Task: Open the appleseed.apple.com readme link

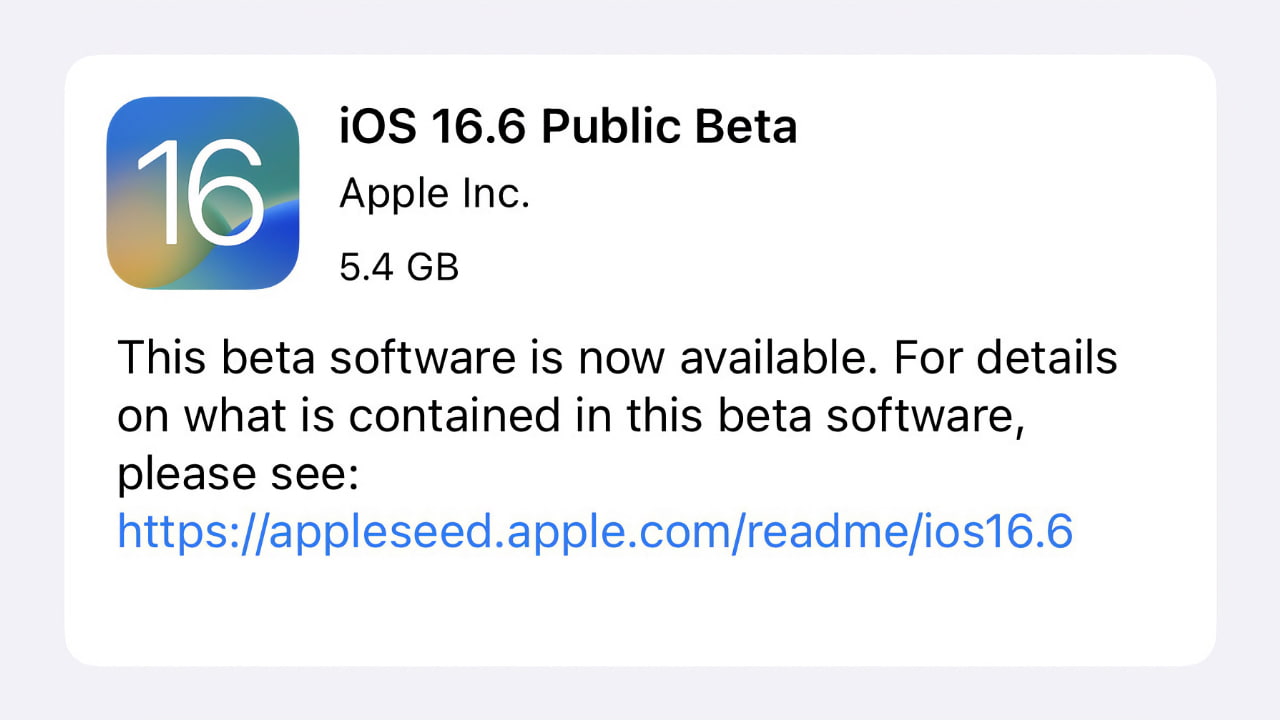Action: (x=595, y=531)
